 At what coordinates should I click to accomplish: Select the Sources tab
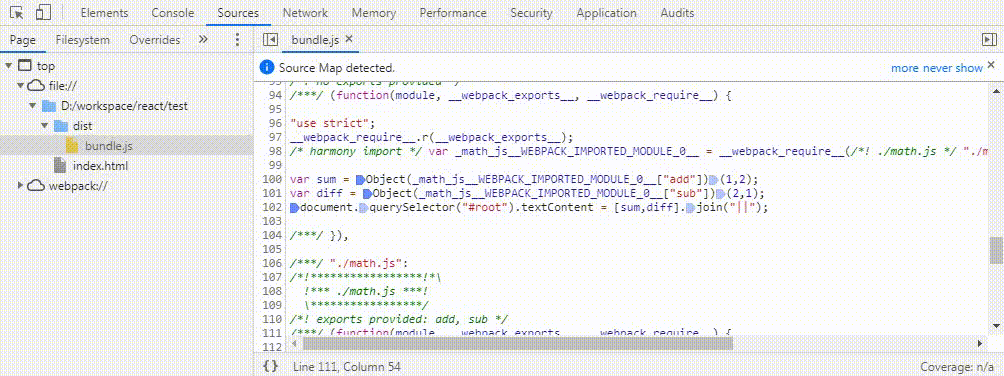pyautogui.click(x=238, y=13)
